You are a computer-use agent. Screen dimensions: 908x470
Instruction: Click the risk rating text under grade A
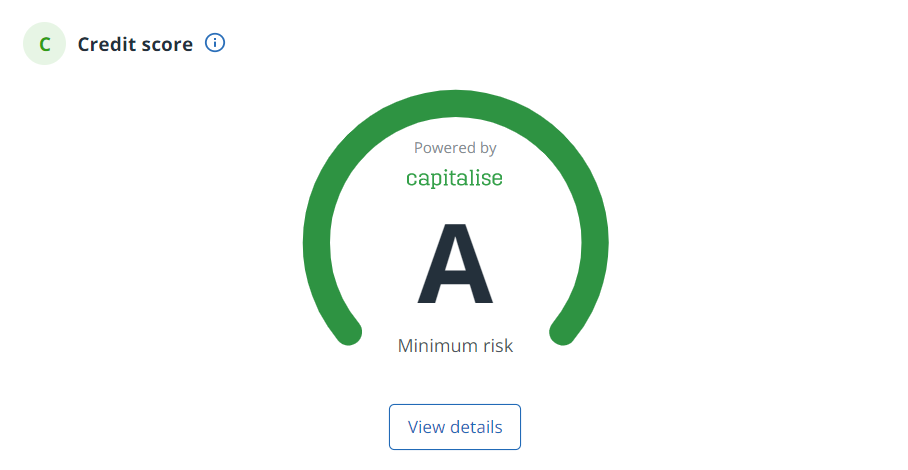point(455,346)
